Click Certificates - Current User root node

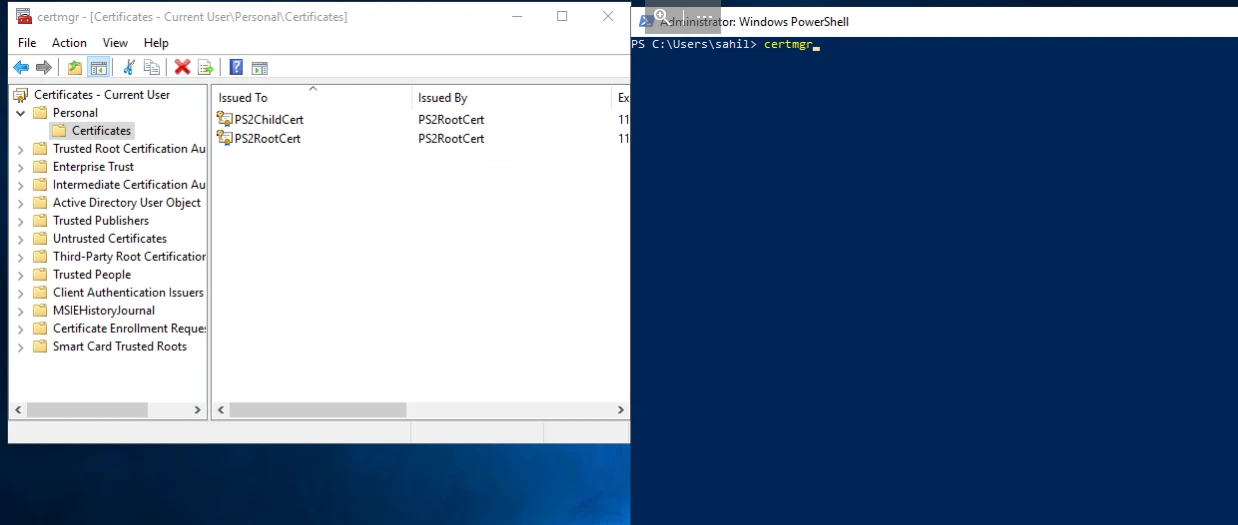point(101,94)
